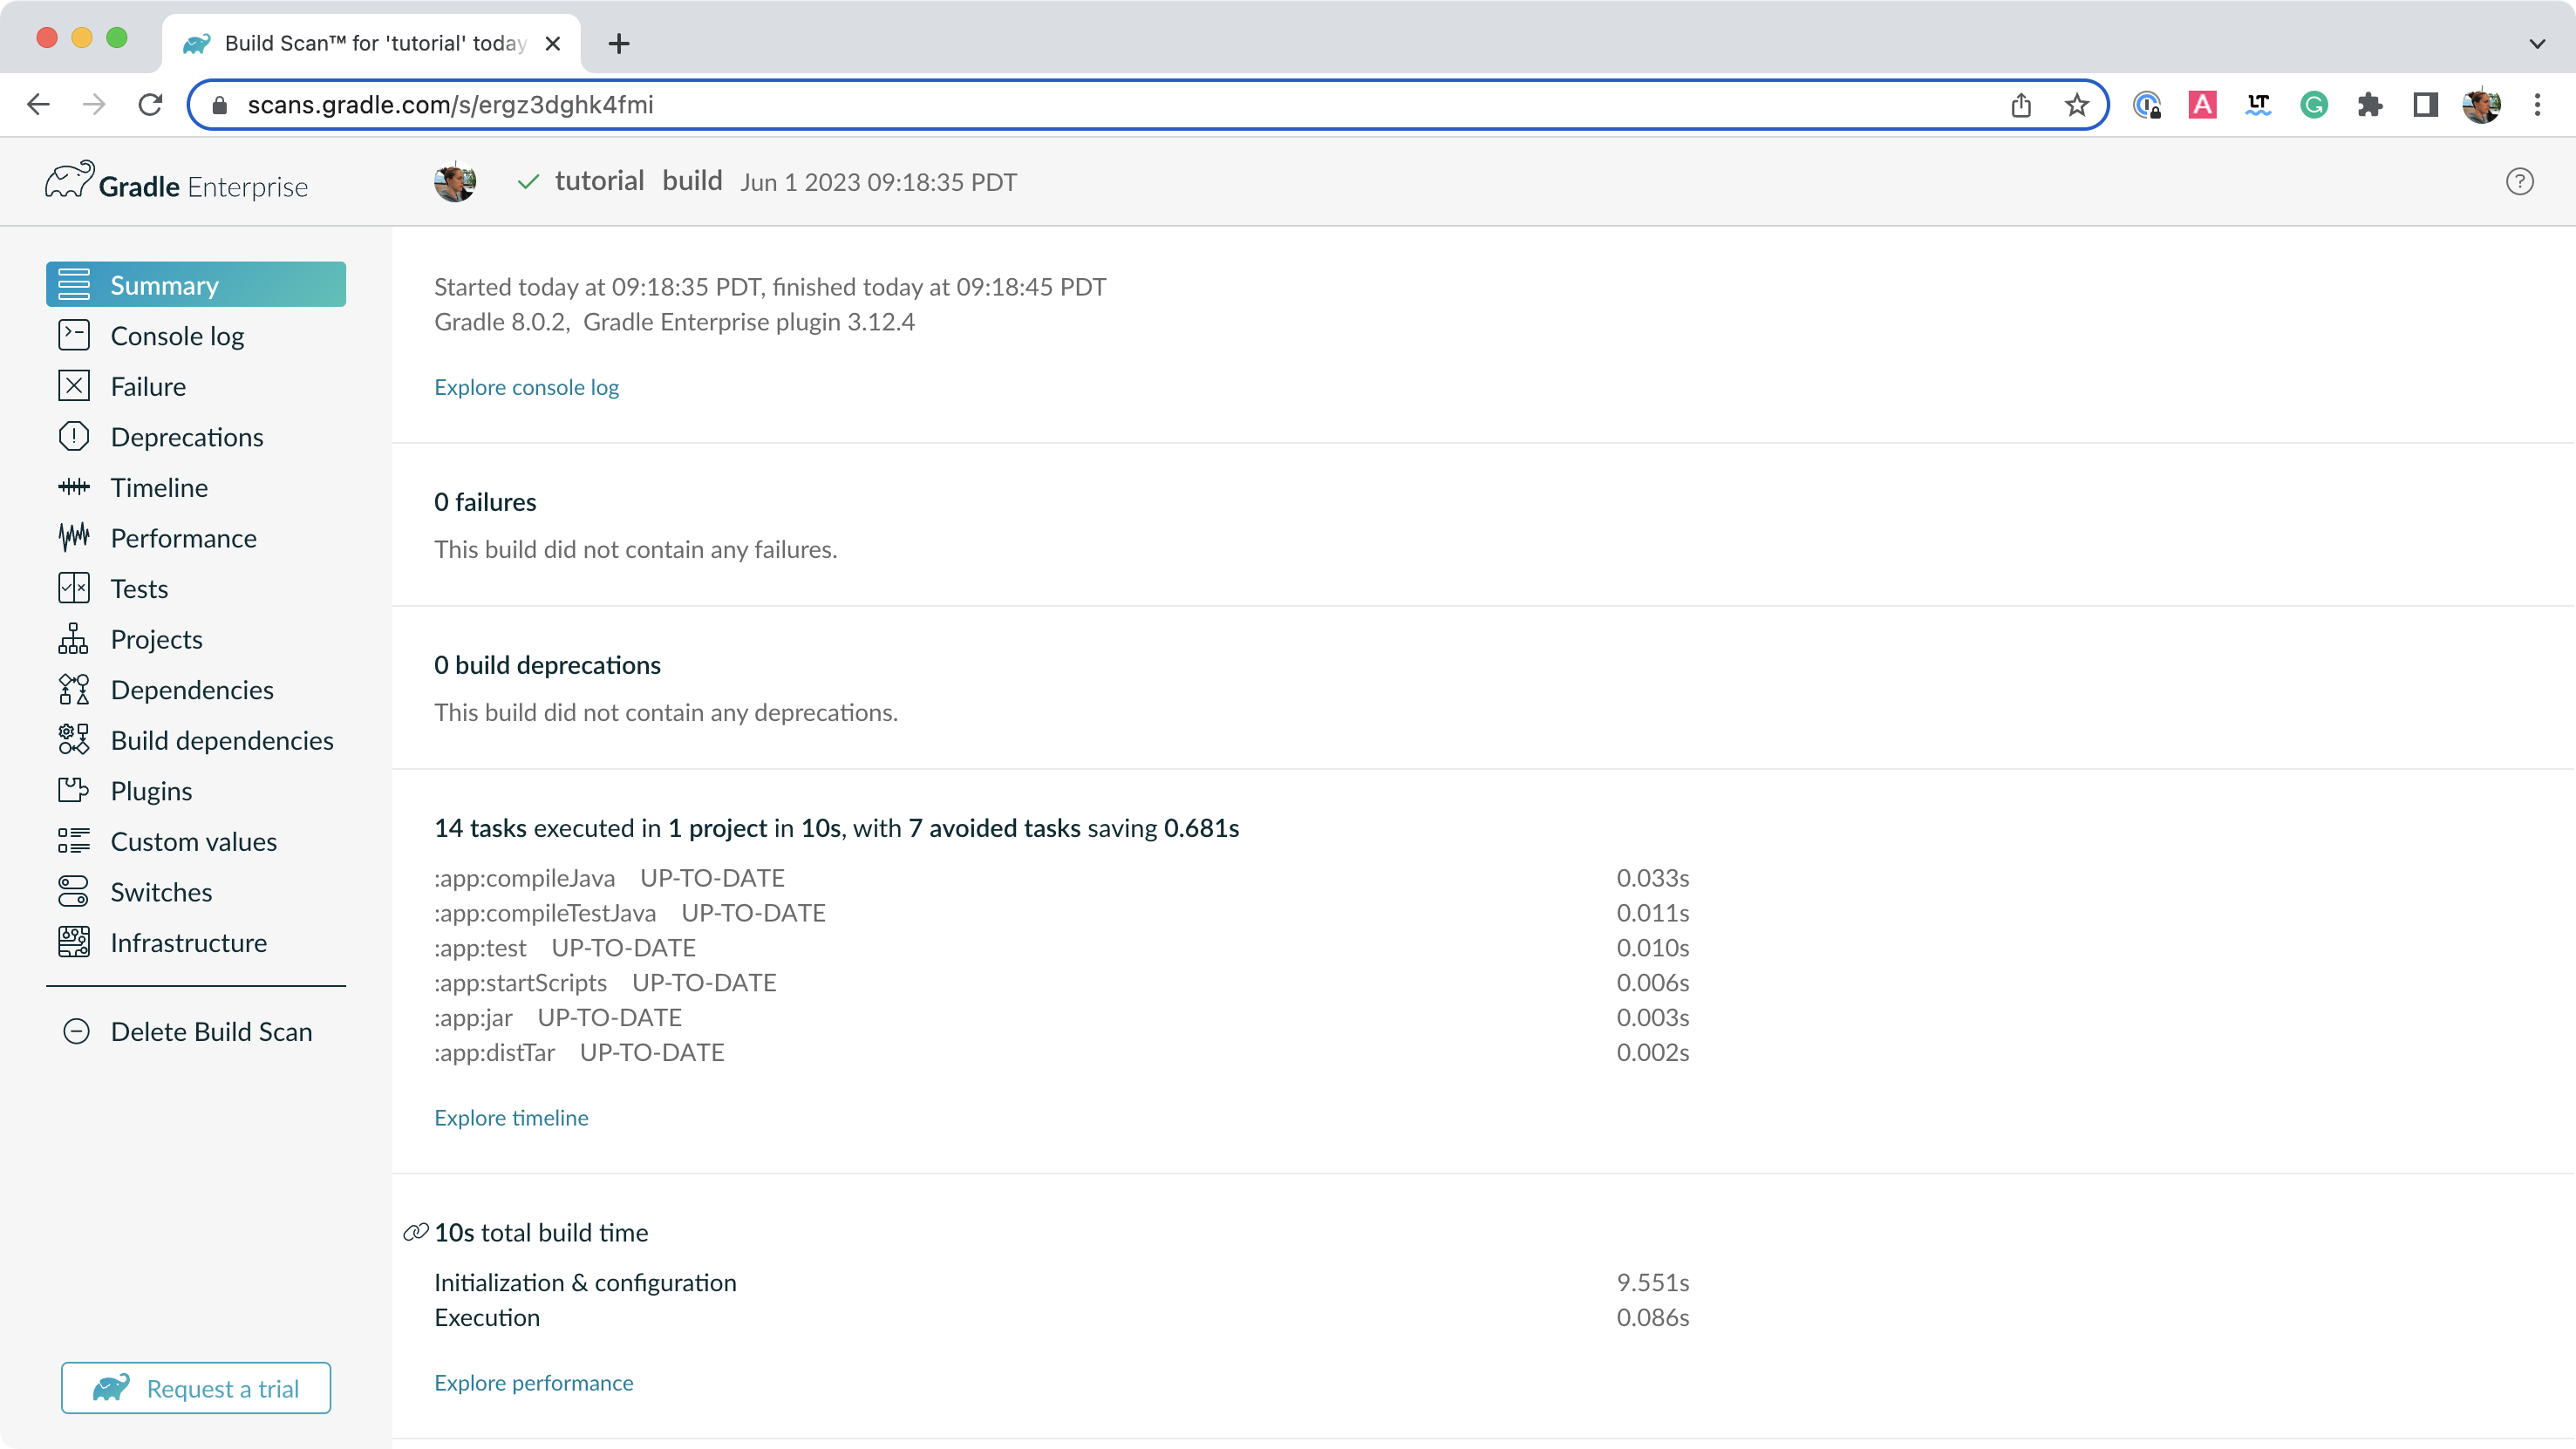Bookmark the page with star icon

coord(2077,105)
